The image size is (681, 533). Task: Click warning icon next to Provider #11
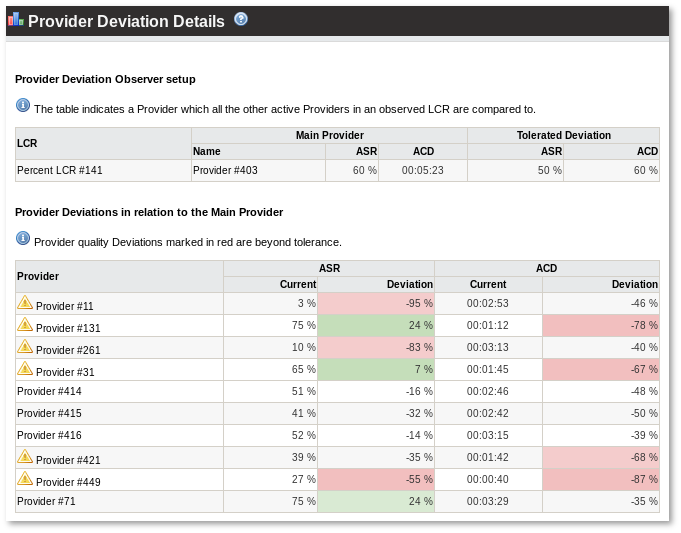(25, 303)
